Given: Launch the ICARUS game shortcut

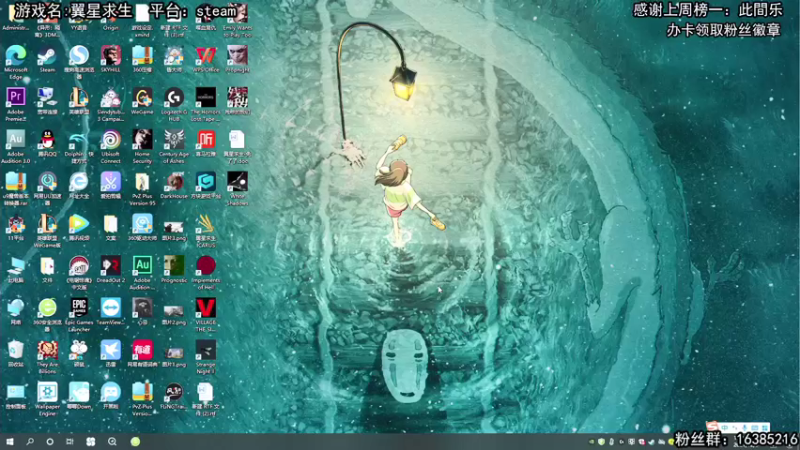Looking at the screenshot, I should [206, 223].
